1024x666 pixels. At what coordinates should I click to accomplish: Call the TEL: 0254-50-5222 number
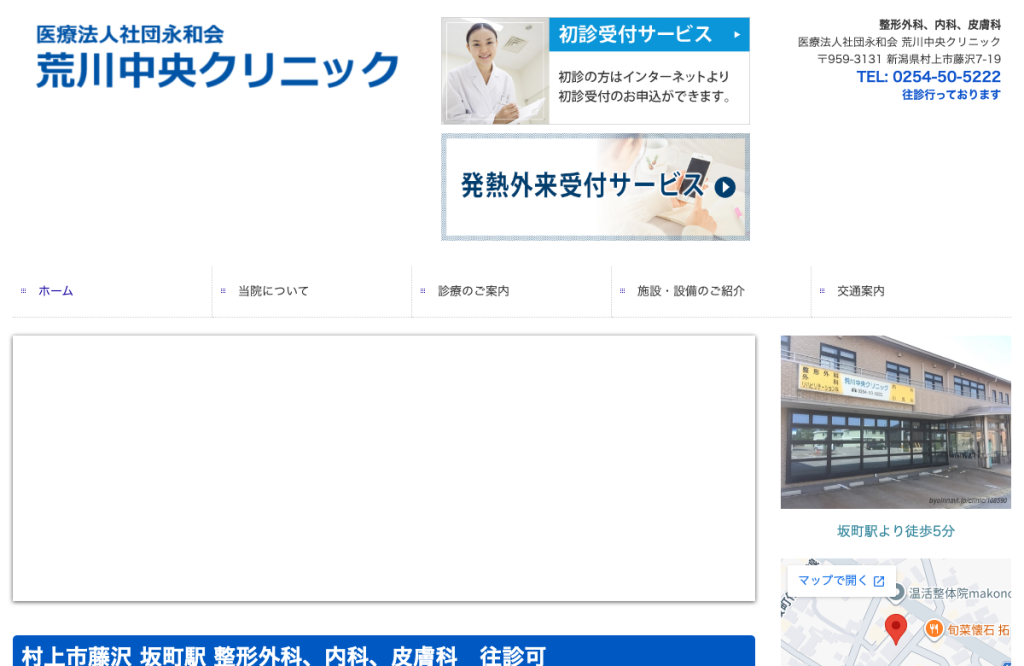(928, 76)
